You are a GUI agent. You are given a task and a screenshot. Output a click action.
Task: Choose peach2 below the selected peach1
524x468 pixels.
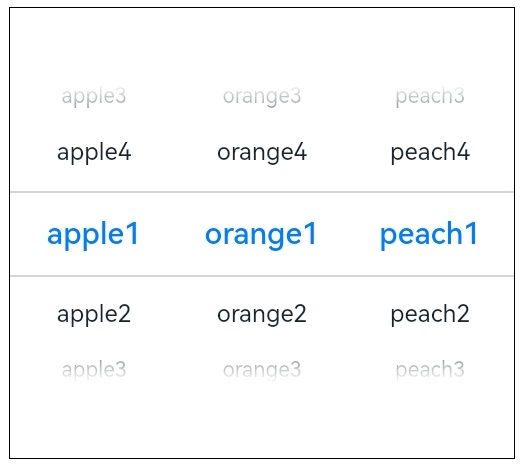click(x=430, y=314)
